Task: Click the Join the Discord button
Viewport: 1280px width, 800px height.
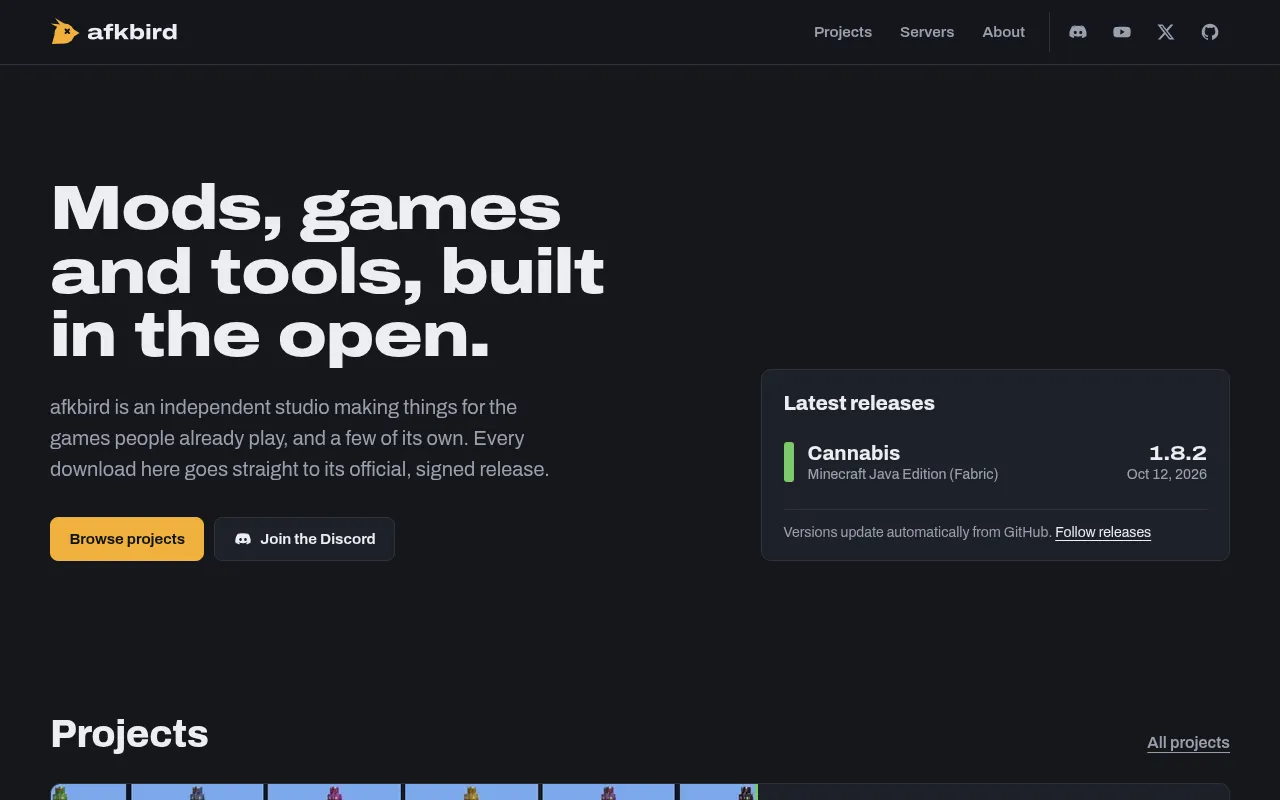Action: tap(304, 539)
